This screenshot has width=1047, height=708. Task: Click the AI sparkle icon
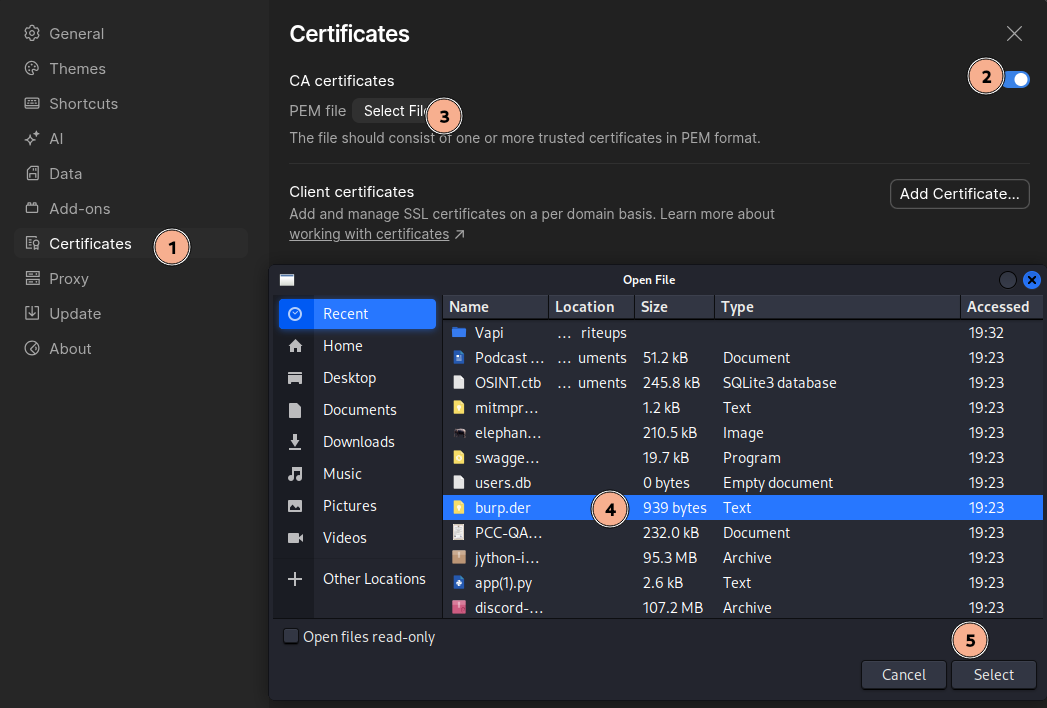pos(32,138)
